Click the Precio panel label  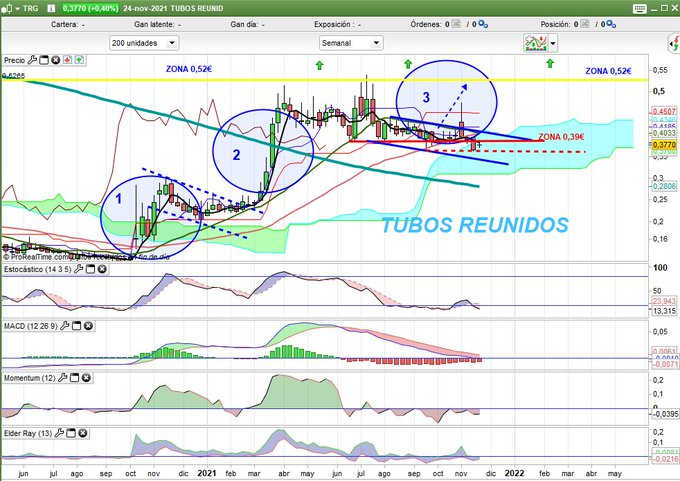pos(15,60)
